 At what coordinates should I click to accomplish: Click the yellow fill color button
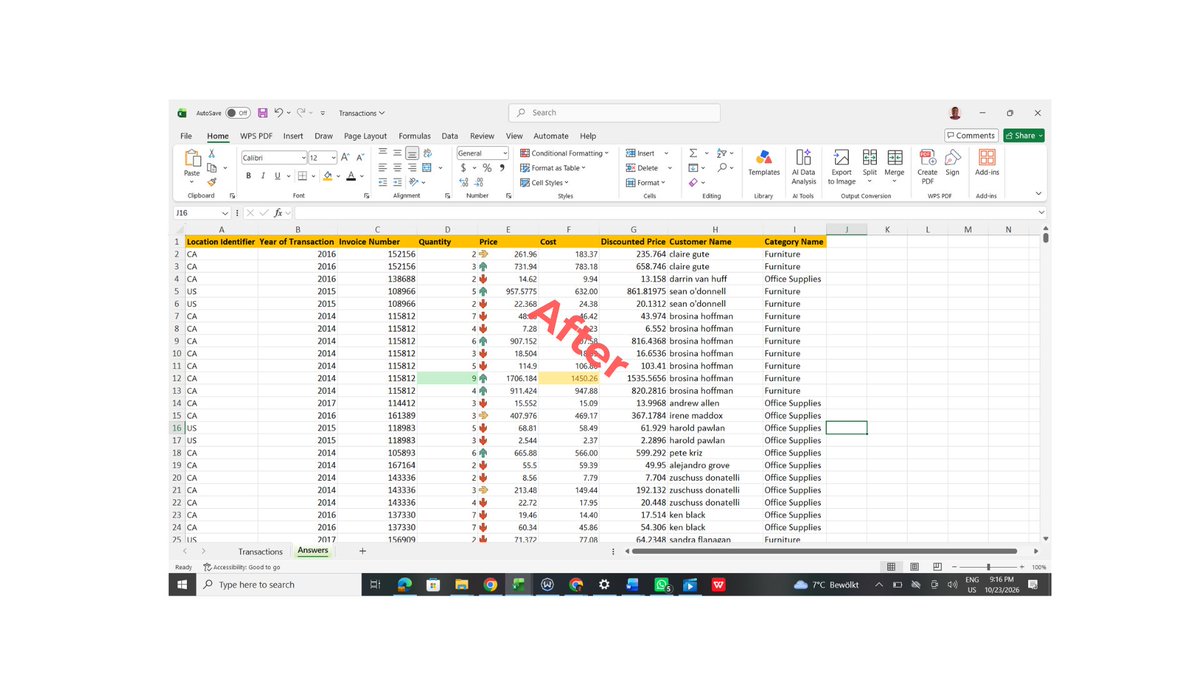tap(327, 176)
